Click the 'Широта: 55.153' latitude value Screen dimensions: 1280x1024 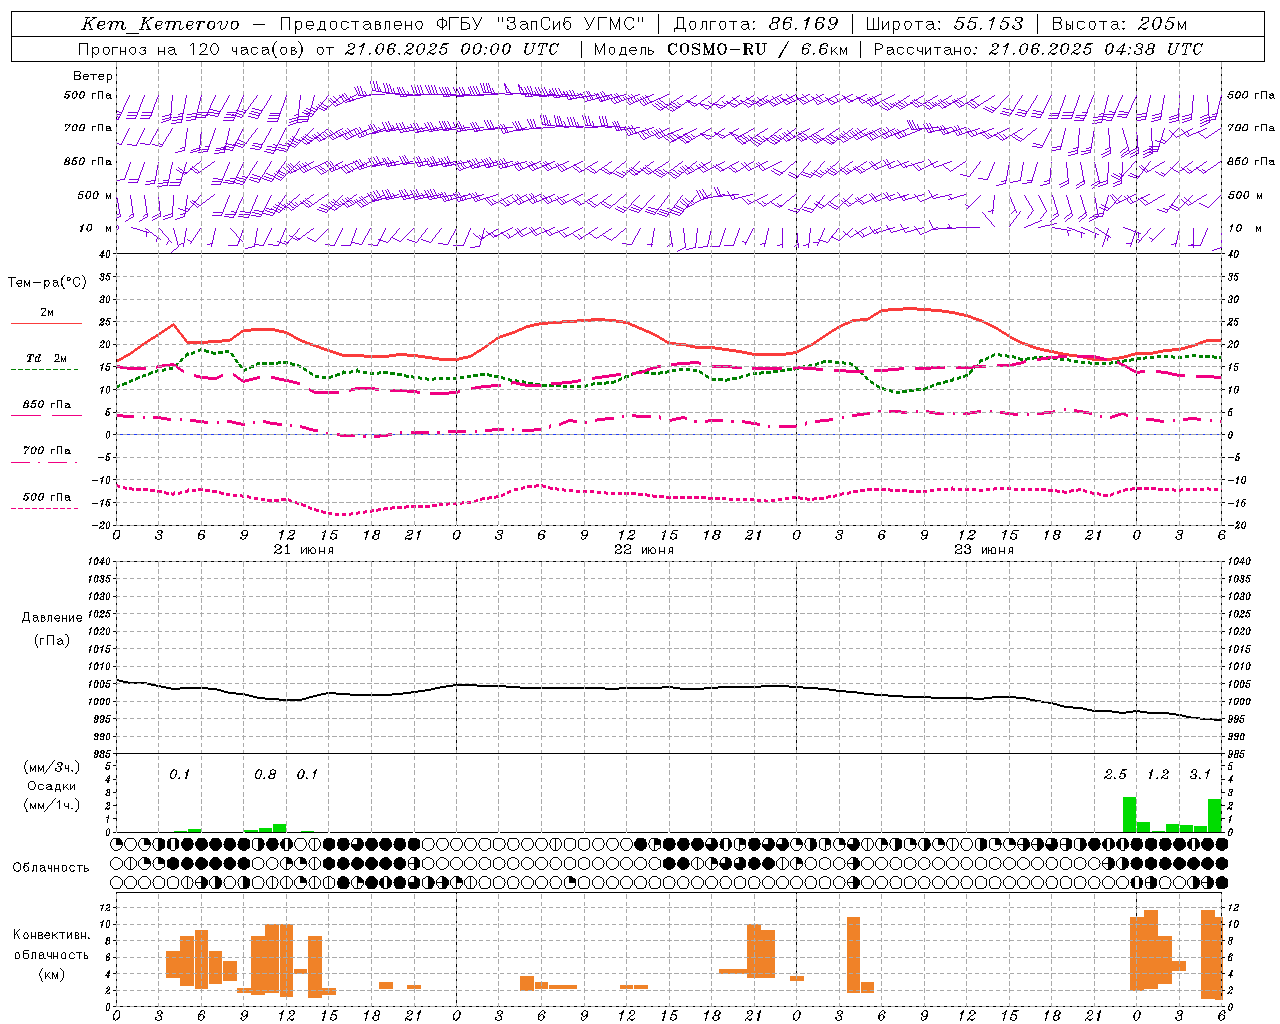pos(945,24)
